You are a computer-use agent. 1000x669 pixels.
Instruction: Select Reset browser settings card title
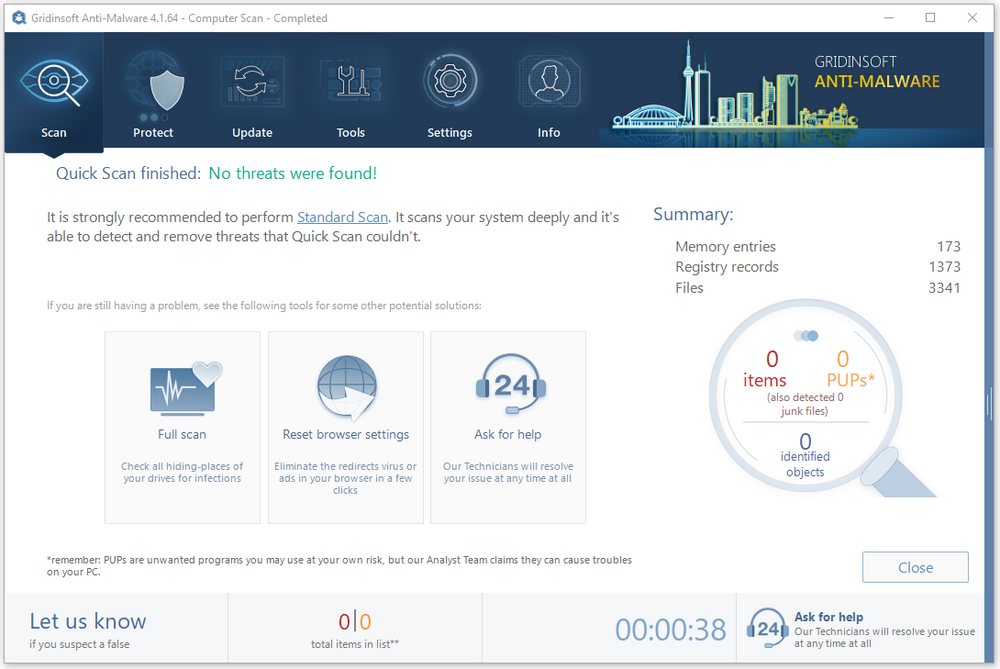[346, 434]
